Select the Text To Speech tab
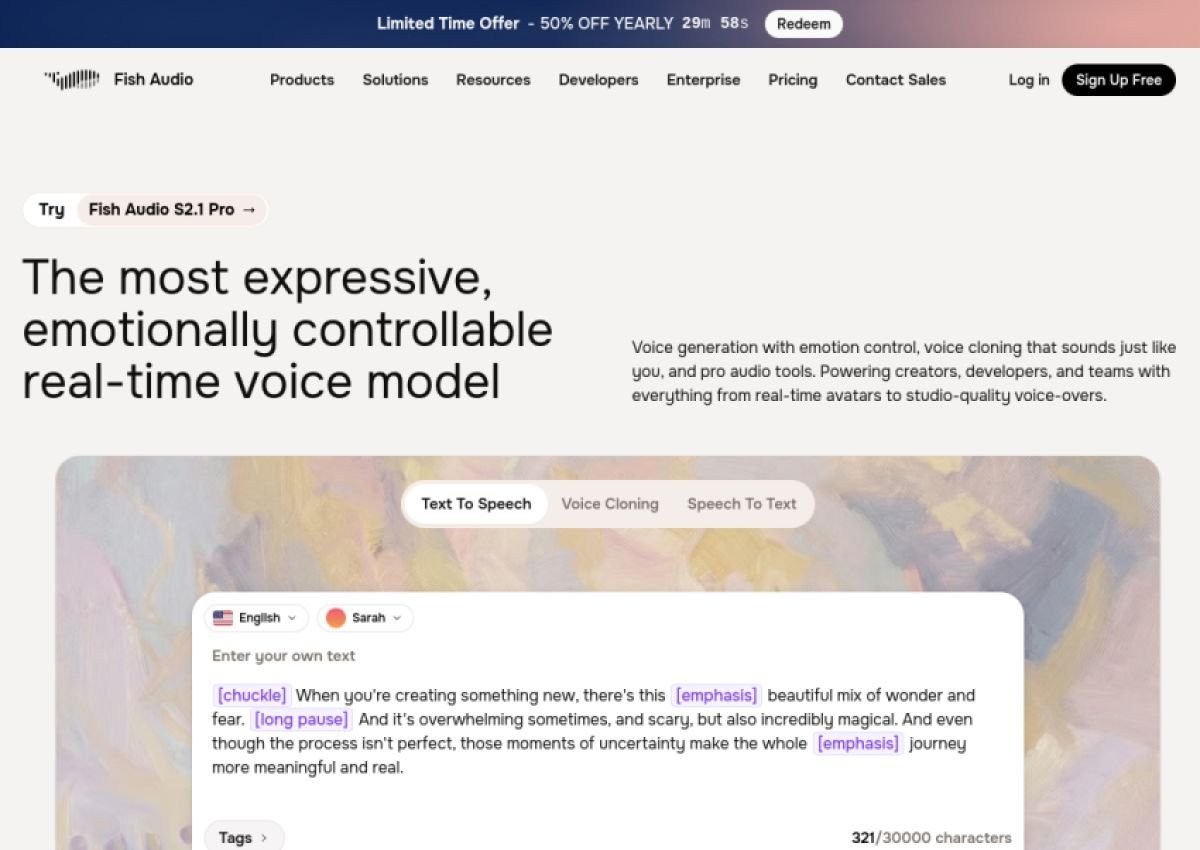 [476, 504]
